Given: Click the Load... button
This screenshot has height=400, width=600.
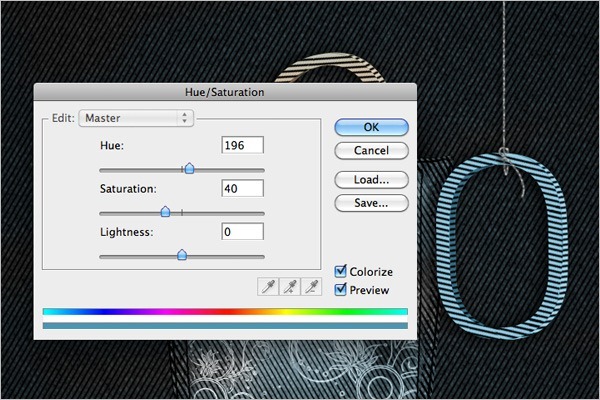Looking at the screenshot, I should click(371, 180).
